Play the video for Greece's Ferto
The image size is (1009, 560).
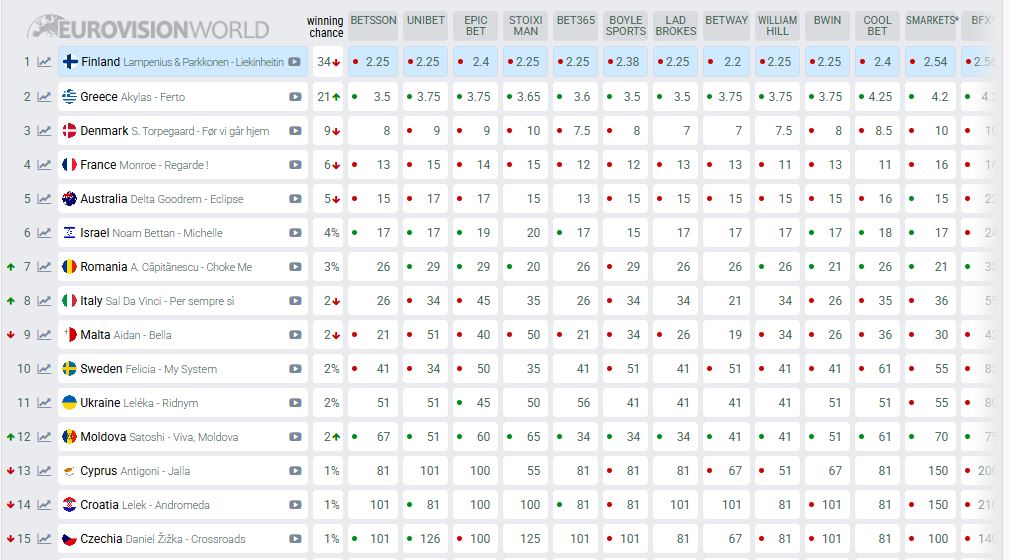tap(295, 97)
